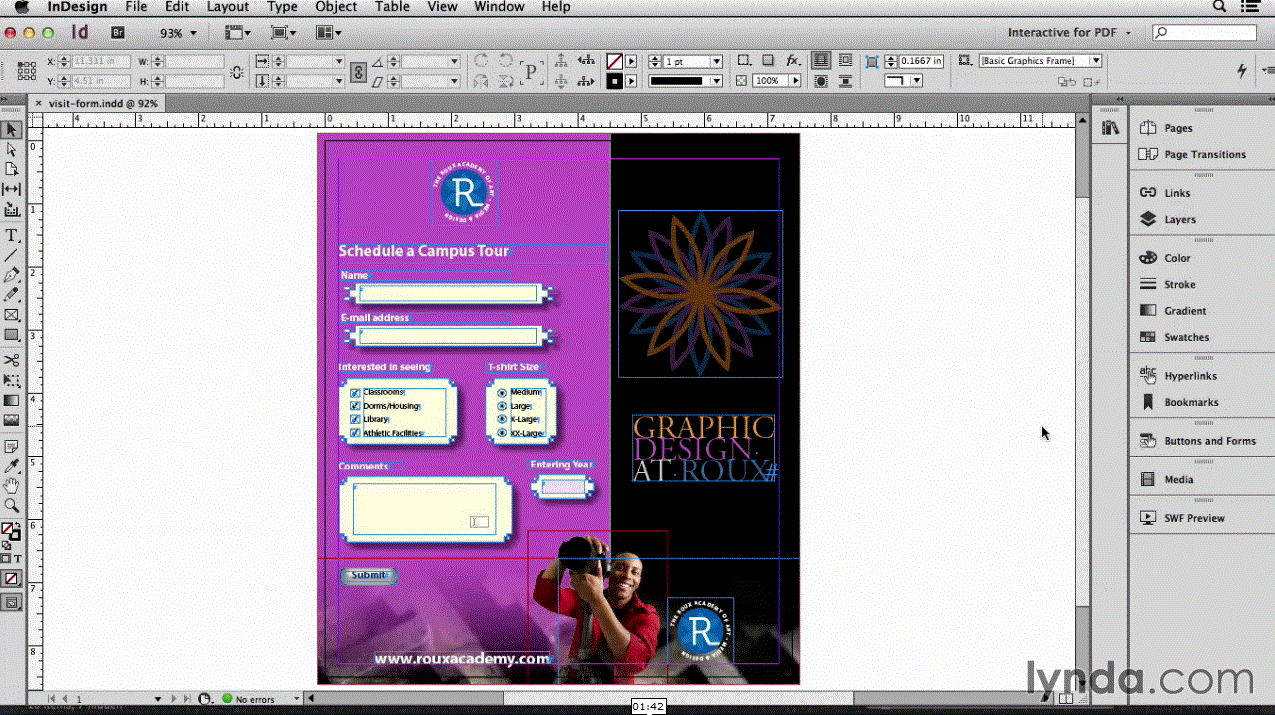
Task: Click the Submit button on the form
Action: (x=368, y=575)
